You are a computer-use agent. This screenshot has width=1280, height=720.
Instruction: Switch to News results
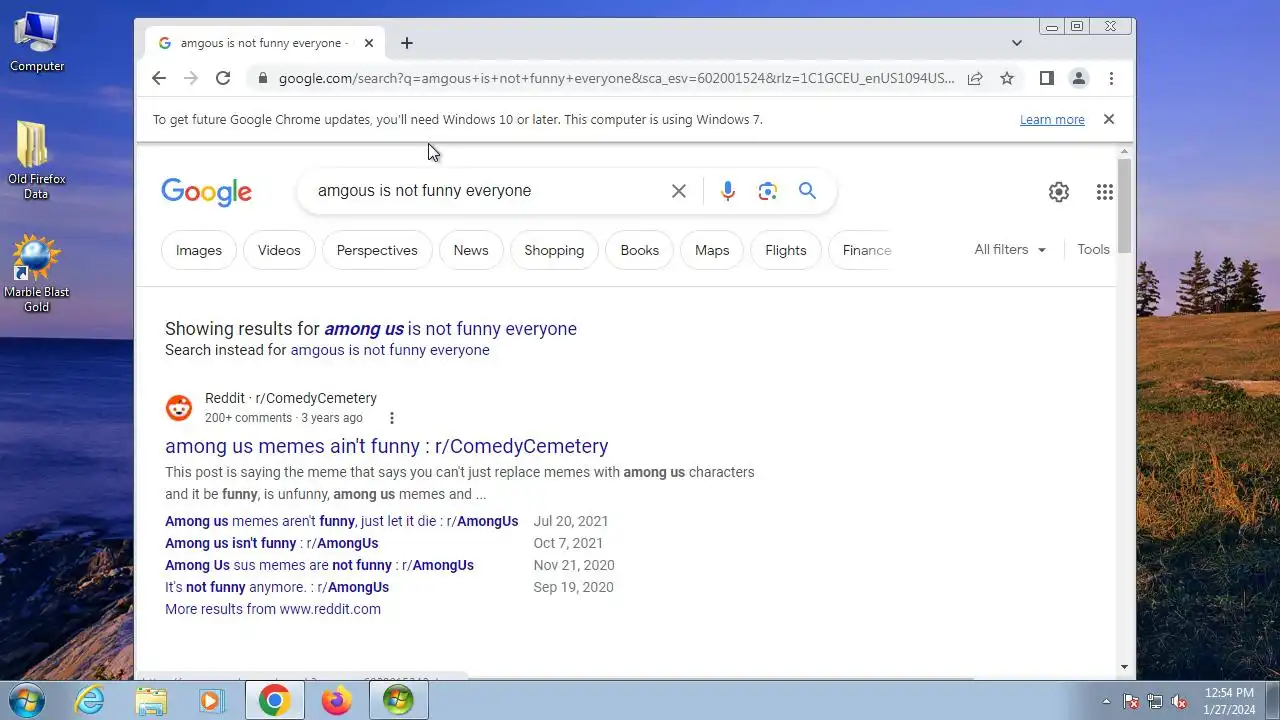(x=471, y=250)
